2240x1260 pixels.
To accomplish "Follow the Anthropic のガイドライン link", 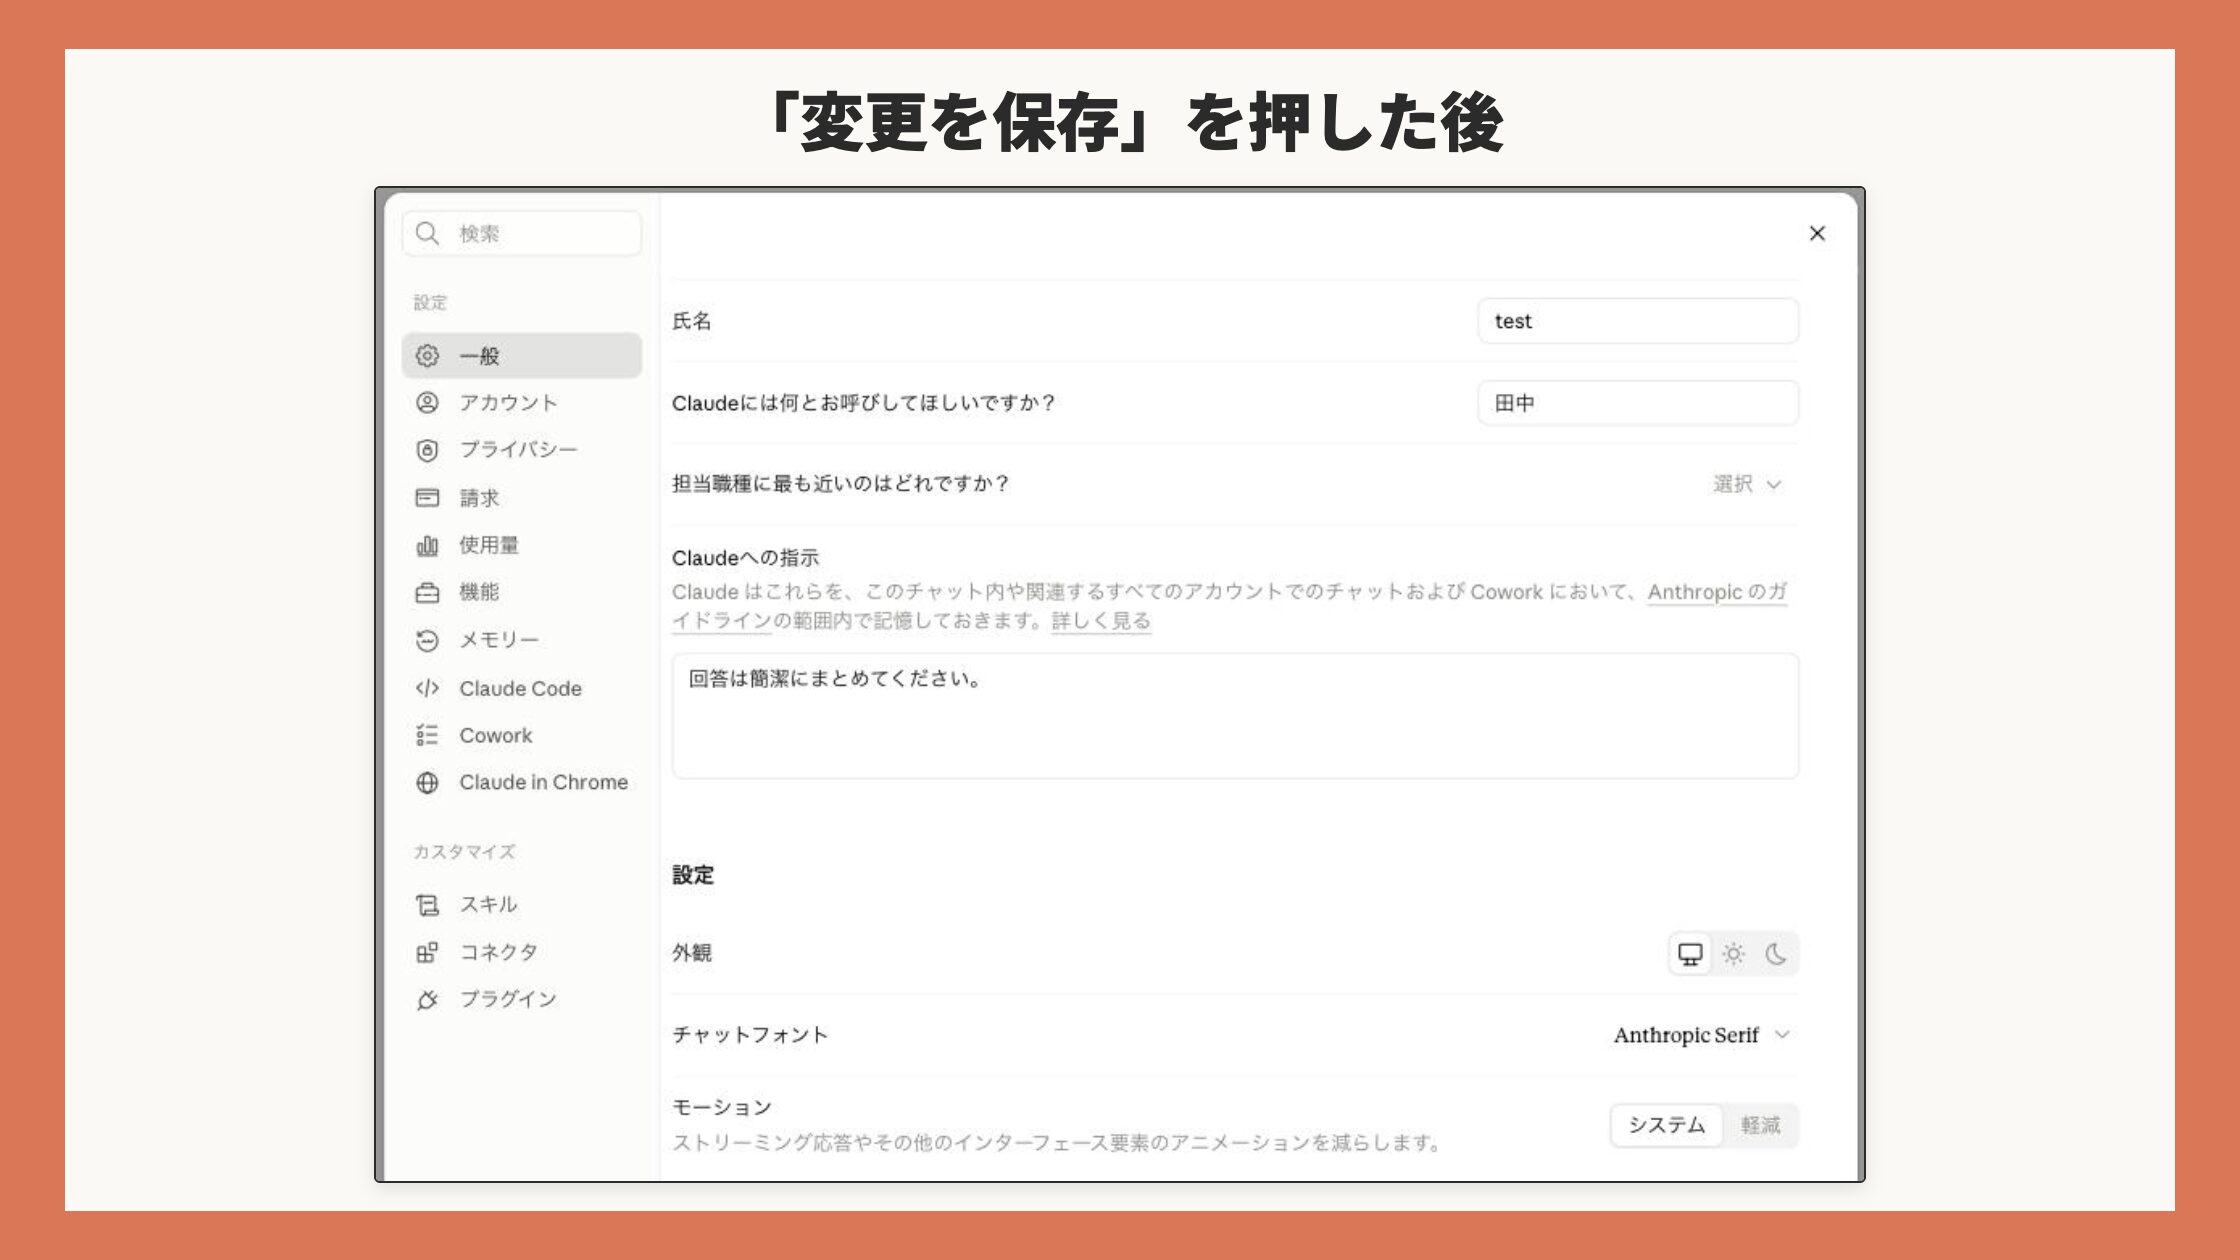I will coord(1717,592).
